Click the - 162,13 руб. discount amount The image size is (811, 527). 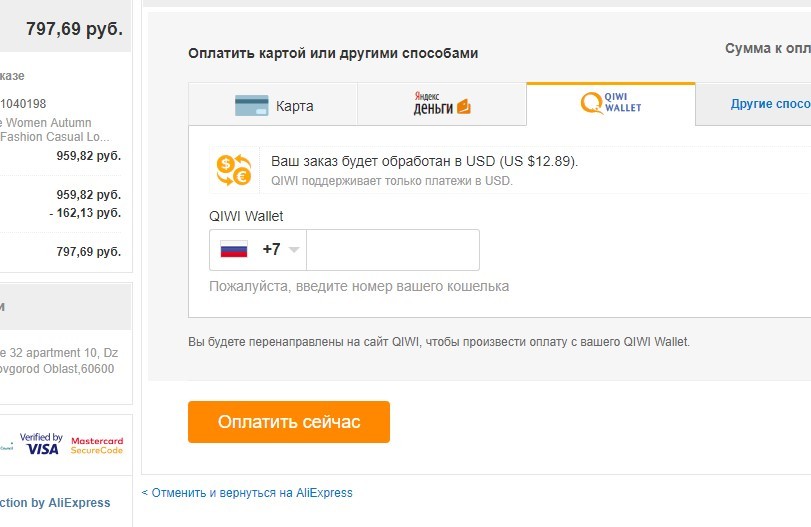coord(85,213)
